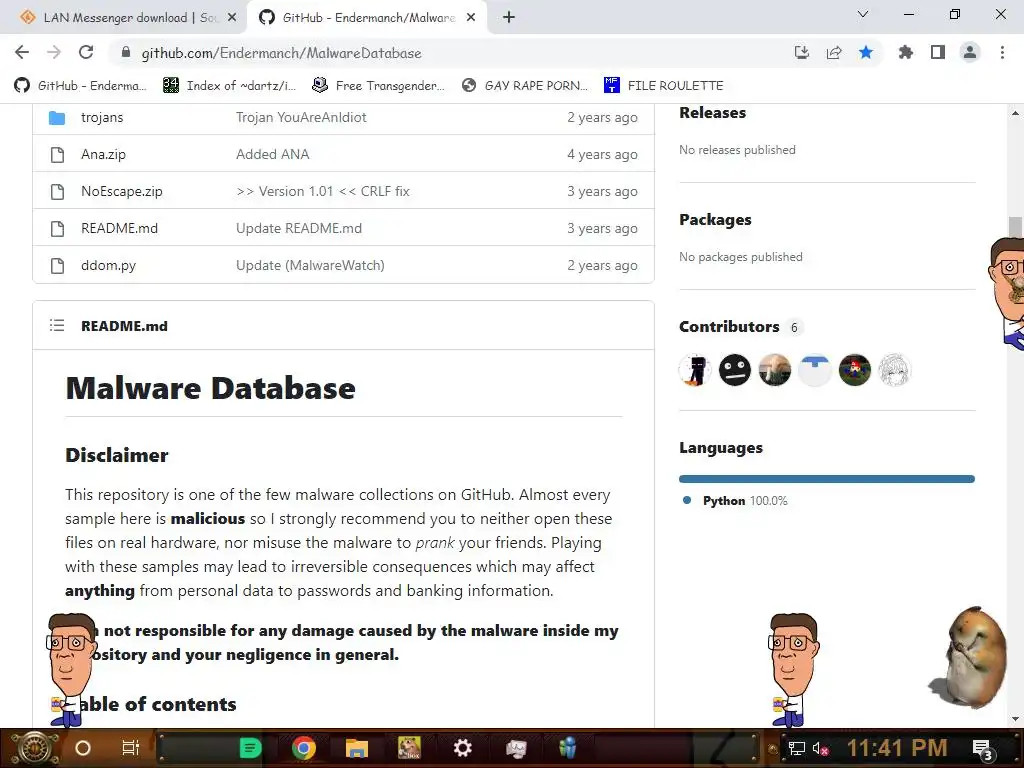Viewport: 1024px width, 768px height.
Task: Click the page vertical scrollbar thumb
Action: (1015, 227)
